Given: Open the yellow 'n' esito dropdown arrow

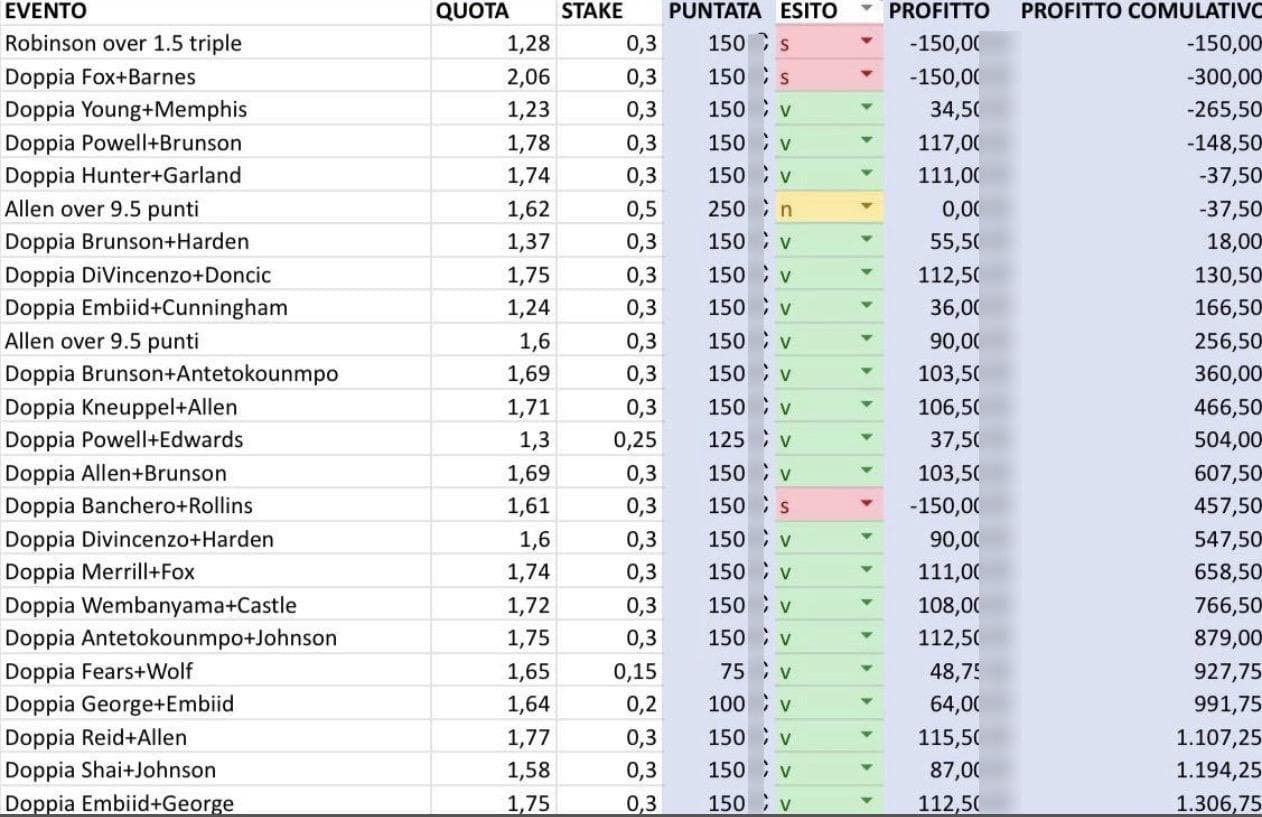Looking at the screenshot, I should 867,208.
